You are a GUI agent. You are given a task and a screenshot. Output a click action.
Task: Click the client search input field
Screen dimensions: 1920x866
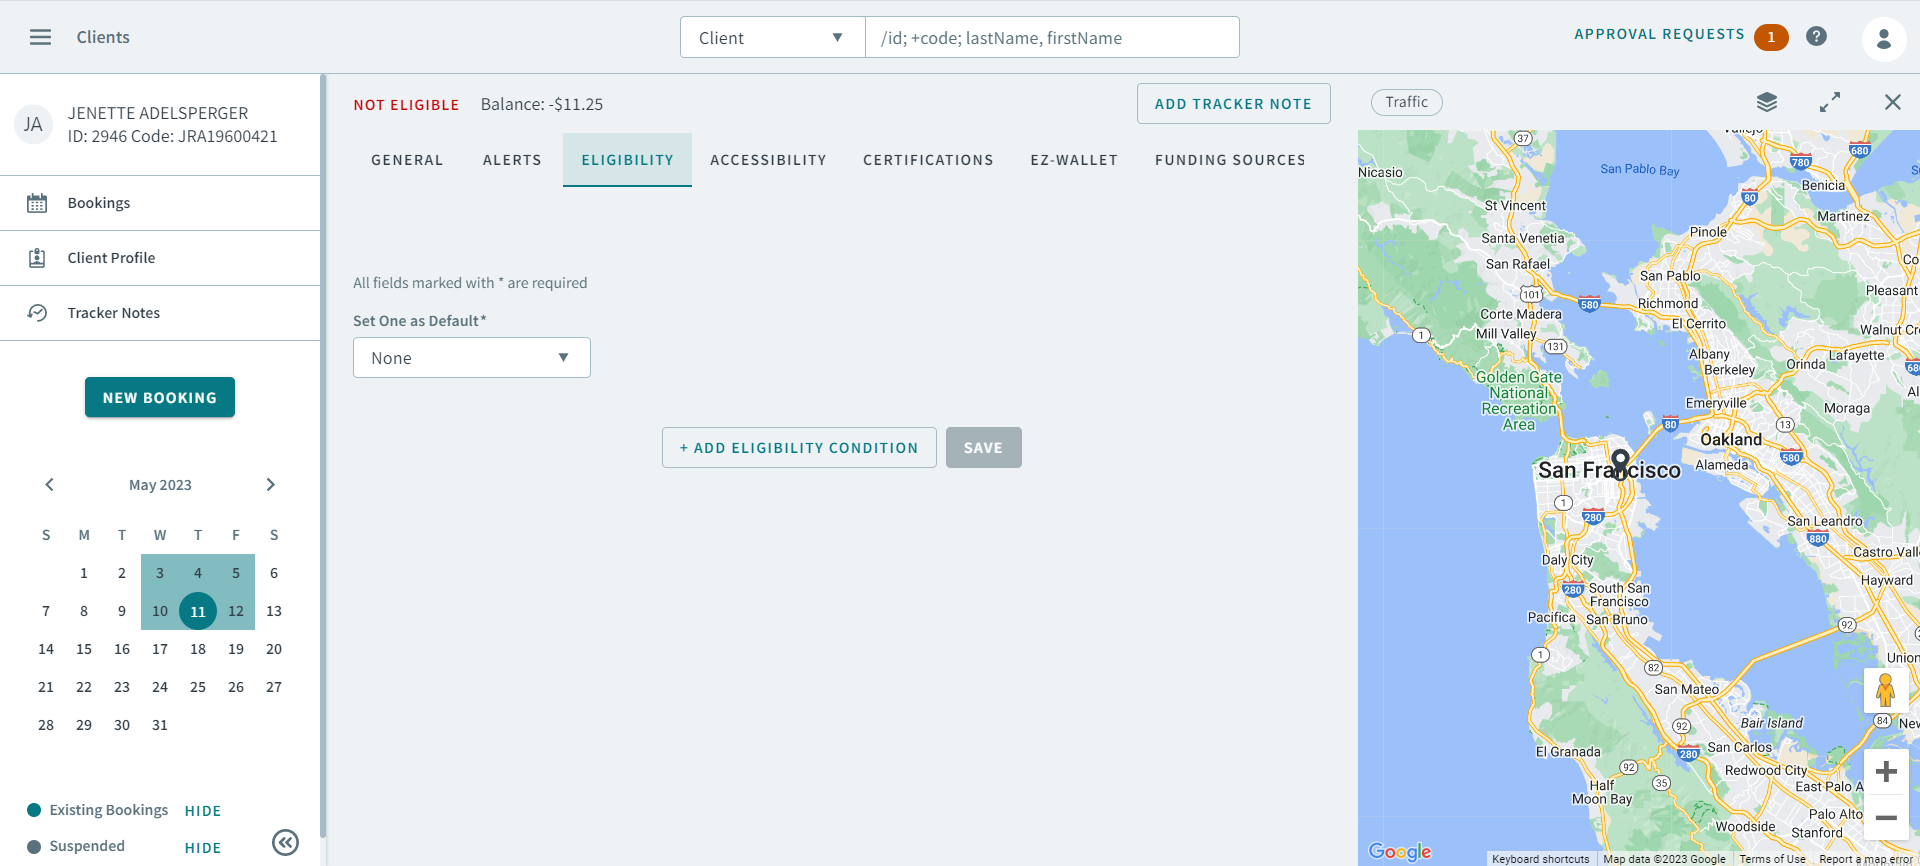pyautogui.click(x=1051, y=38)
